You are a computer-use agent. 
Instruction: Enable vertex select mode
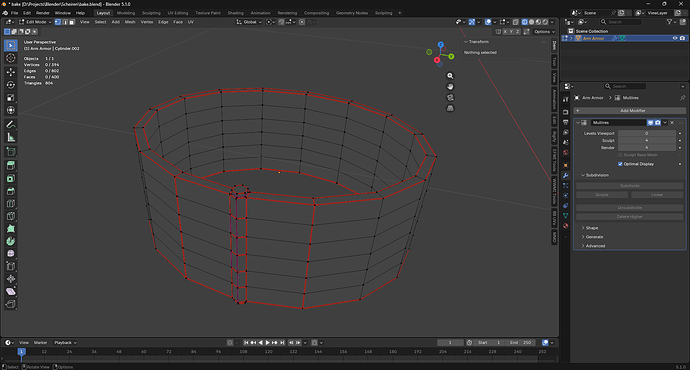coord(58,22)
